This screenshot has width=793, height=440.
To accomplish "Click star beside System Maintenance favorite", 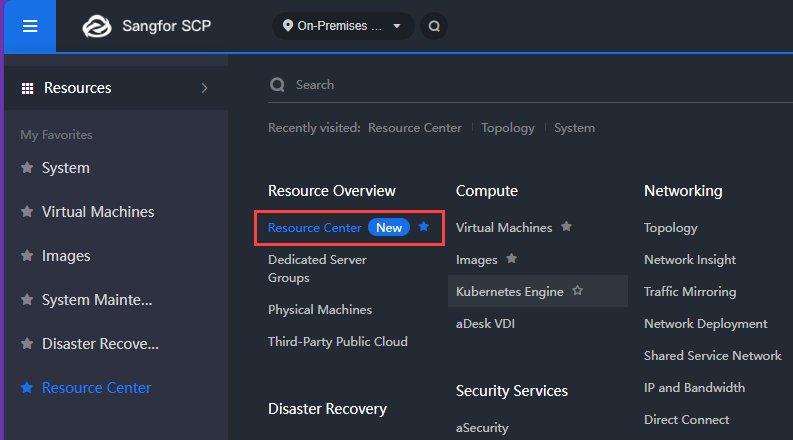I will click(x=27, y=299).
